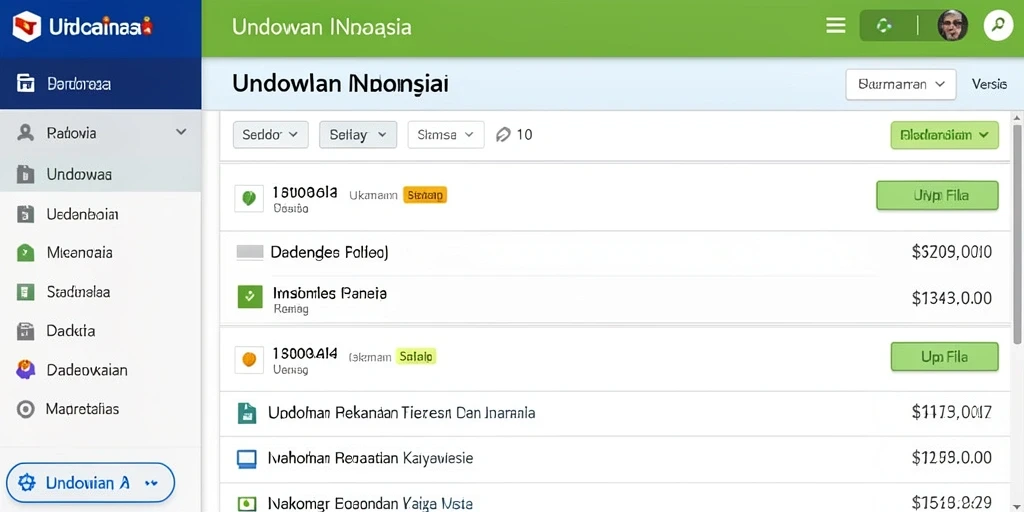
Task: Click the first Unp Fila button
Action: click(x=937, y=195)
